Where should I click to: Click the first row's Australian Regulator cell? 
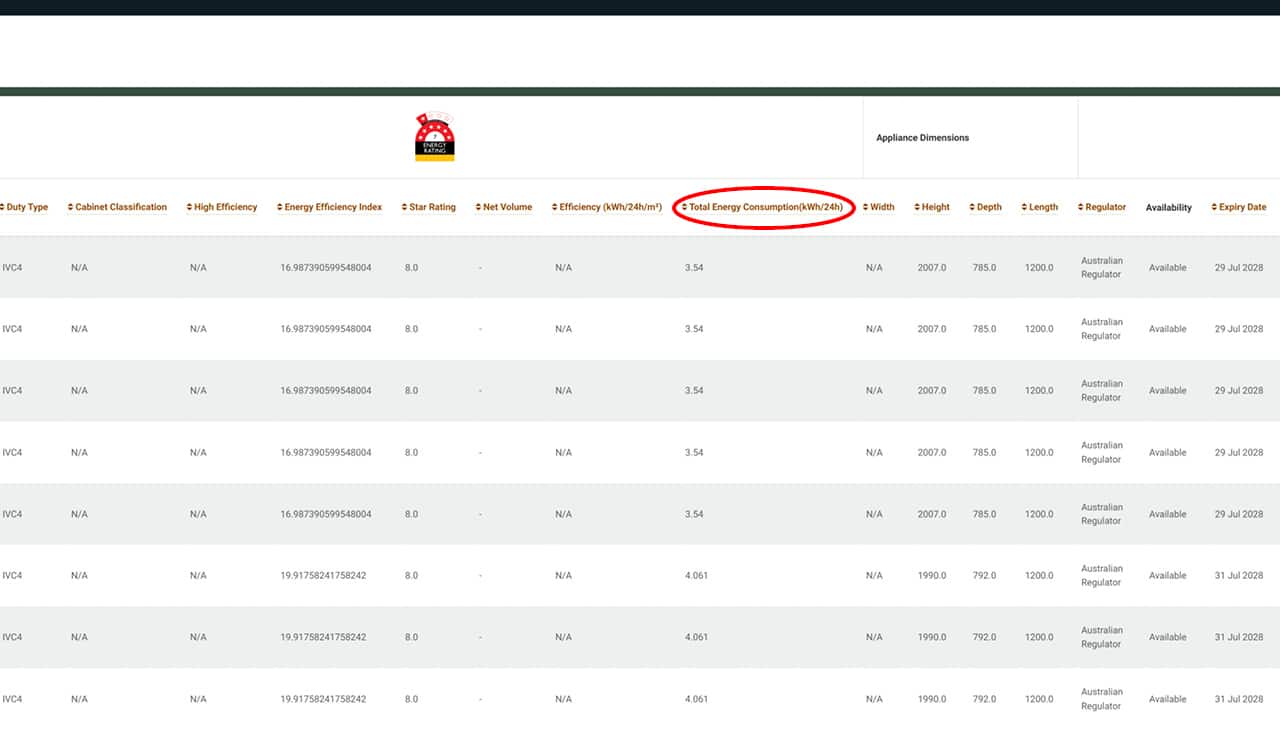pyautogui.click(x=1101, y=268)
